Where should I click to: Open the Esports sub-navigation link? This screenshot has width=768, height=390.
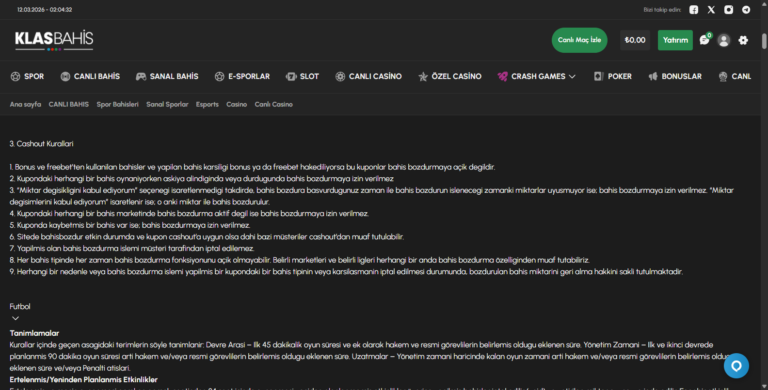[x=207, y=104]
